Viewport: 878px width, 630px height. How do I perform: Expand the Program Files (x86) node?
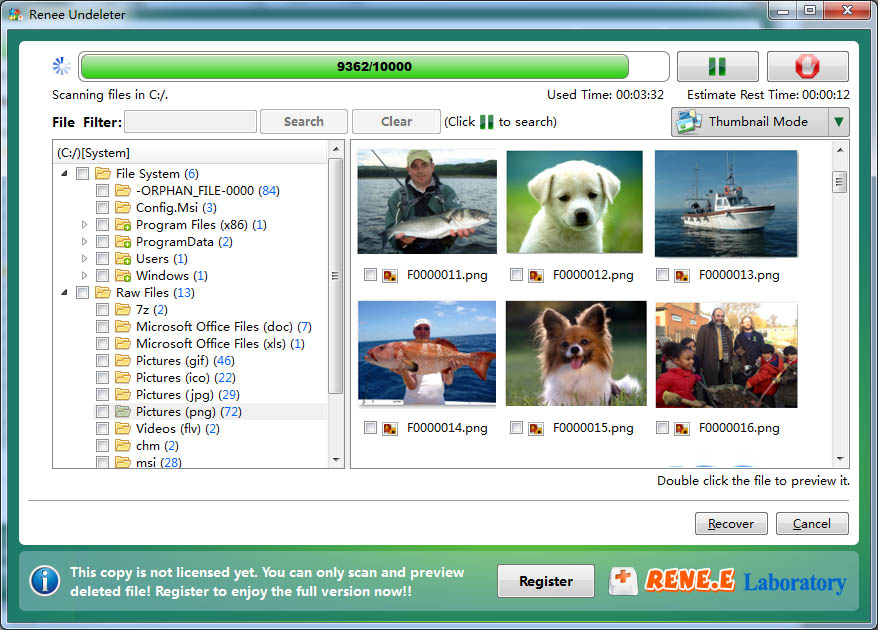84,225
